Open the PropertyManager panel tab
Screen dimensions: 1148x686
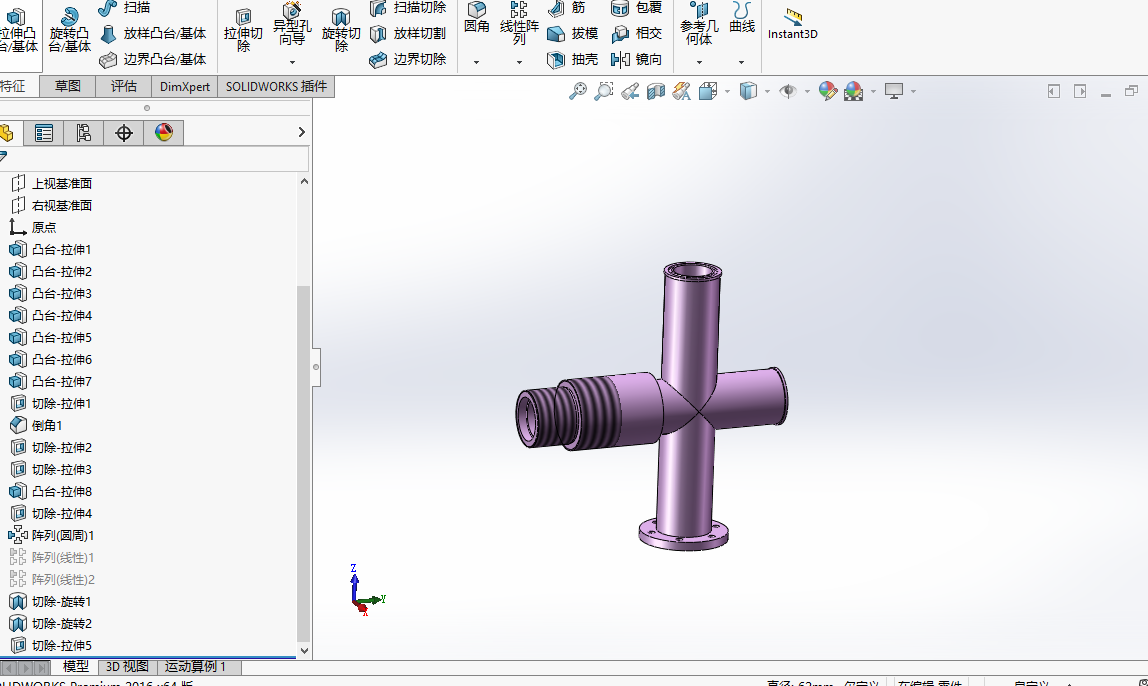pyautogui.click(x=44, y=133)
